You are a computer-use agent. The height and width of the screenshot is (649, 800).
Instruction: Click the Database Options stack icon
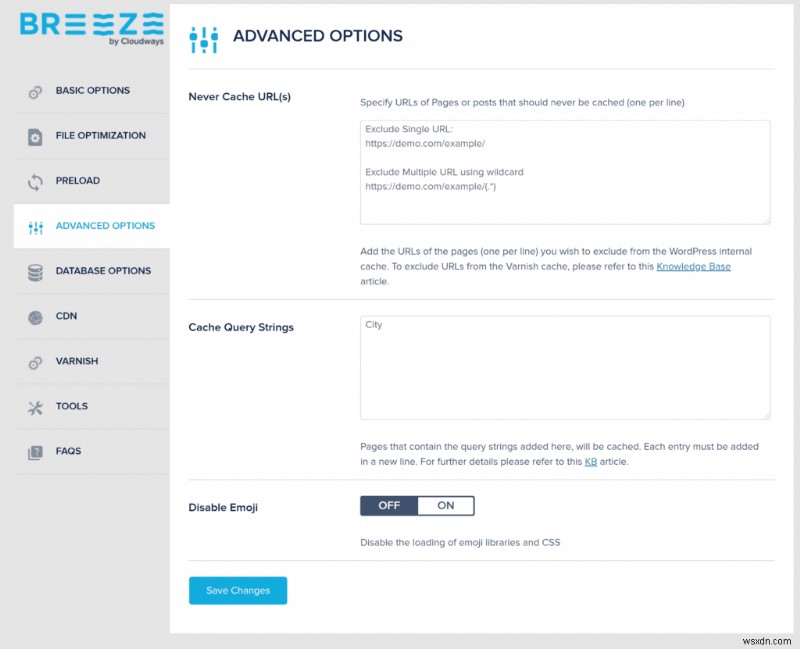[x=36, y=272]
